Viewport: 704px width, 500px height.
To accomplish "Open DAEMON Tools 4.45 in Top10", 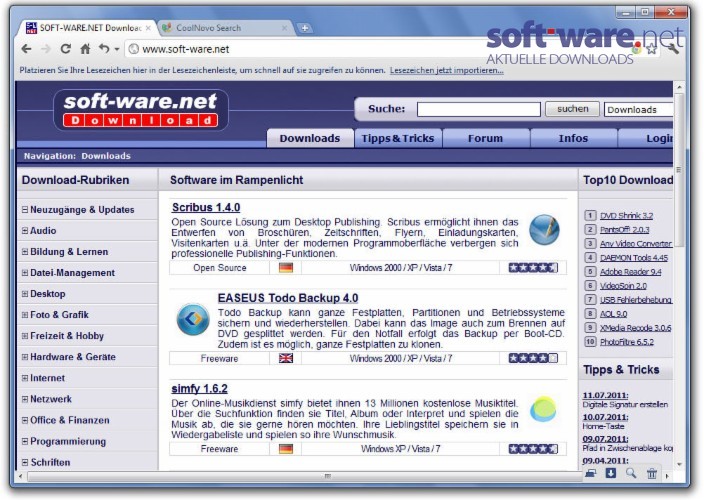I will (634, 258).
